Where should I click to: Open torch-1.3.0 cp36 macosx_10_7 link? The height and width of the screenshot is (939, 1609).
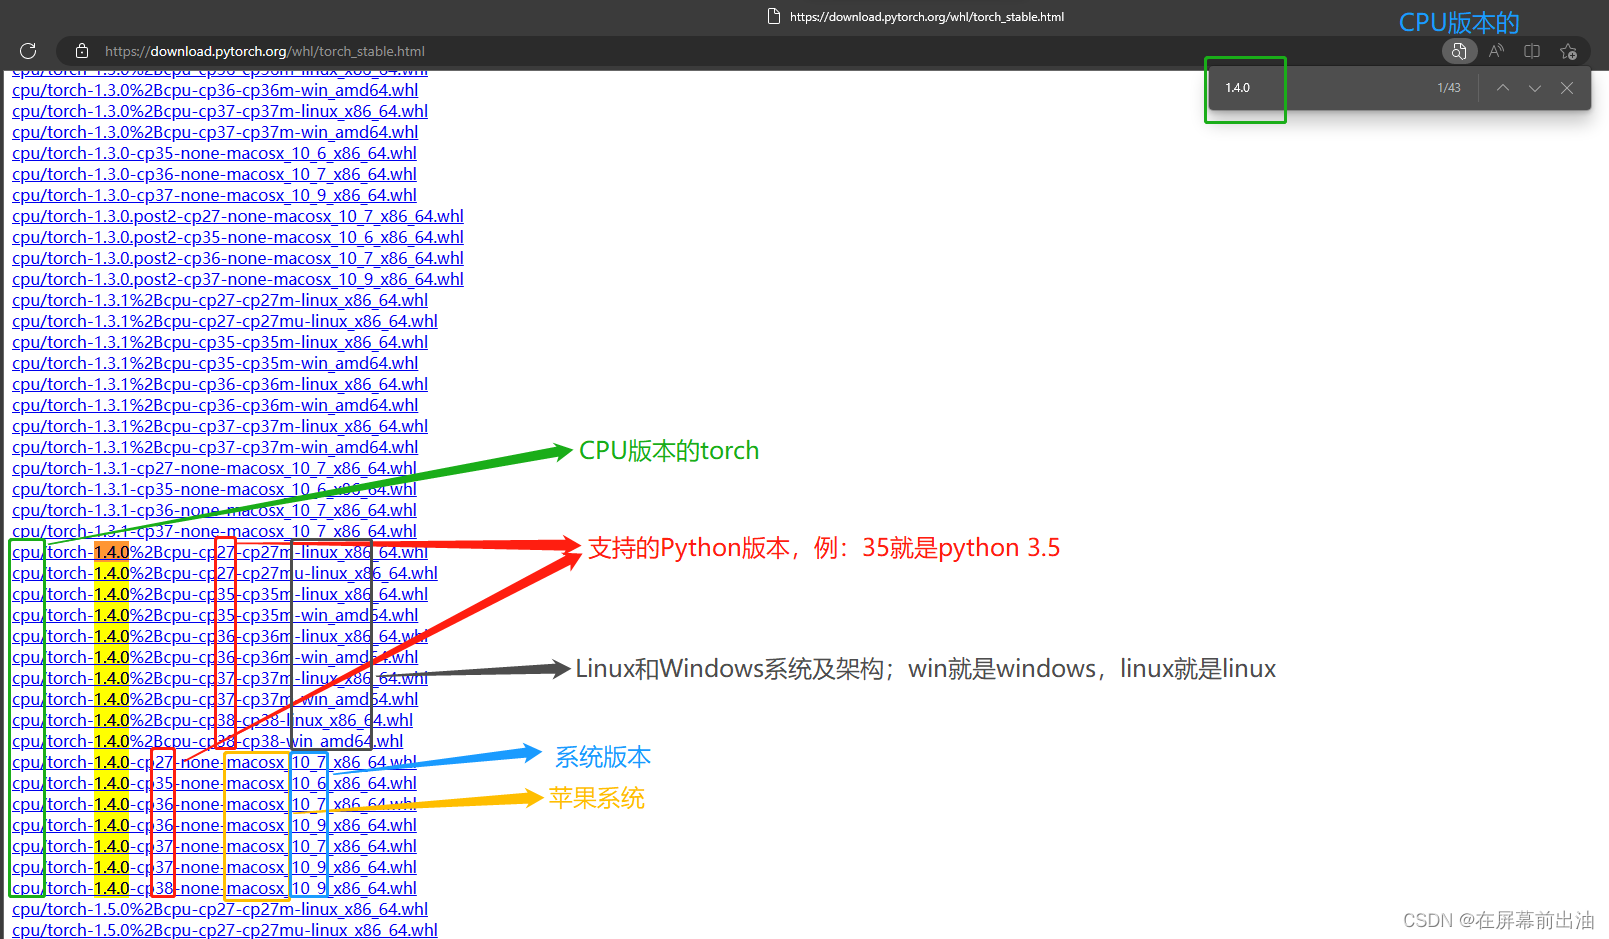tap(214, 174)
